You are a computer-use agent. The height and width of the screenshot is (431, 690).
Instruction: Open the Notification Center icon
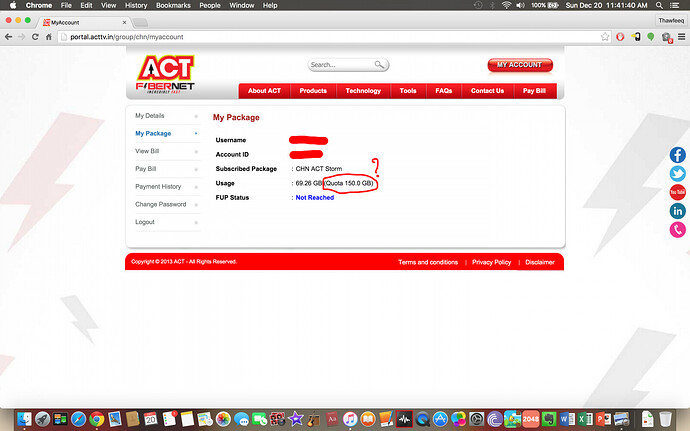point(674,5)
